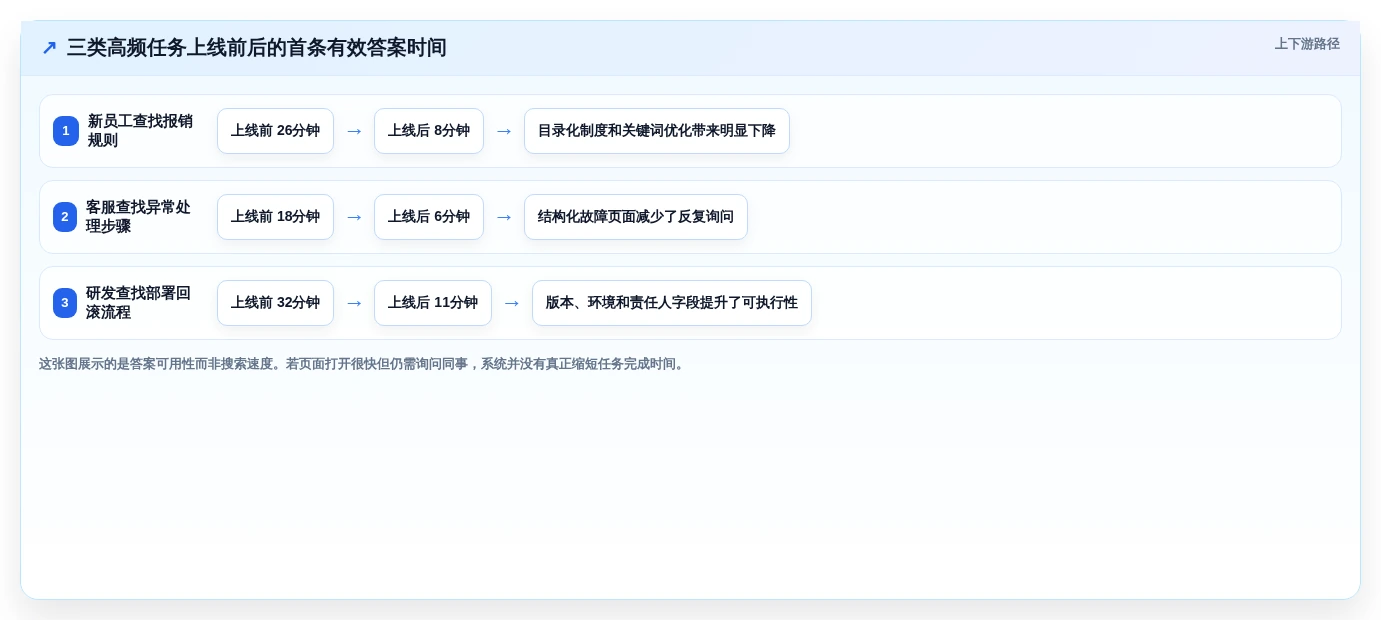The width and height of the screenshot is (1381, 620).
Task: Select the task label 新员工查找报销规则
Action: click(x=140, y=131)
